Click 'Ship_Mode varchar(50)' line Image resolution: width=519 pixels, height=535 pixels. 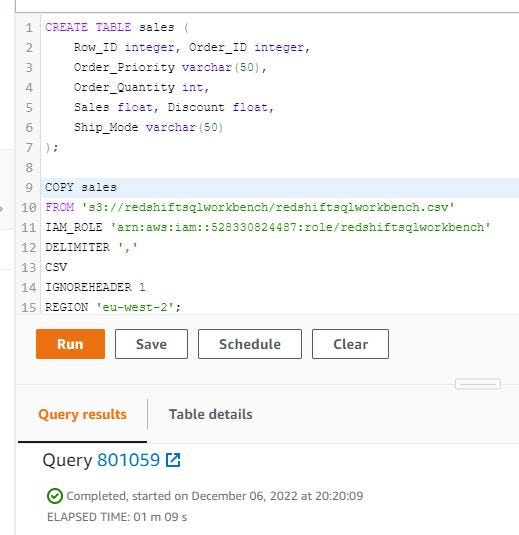(x=148, y=127)
